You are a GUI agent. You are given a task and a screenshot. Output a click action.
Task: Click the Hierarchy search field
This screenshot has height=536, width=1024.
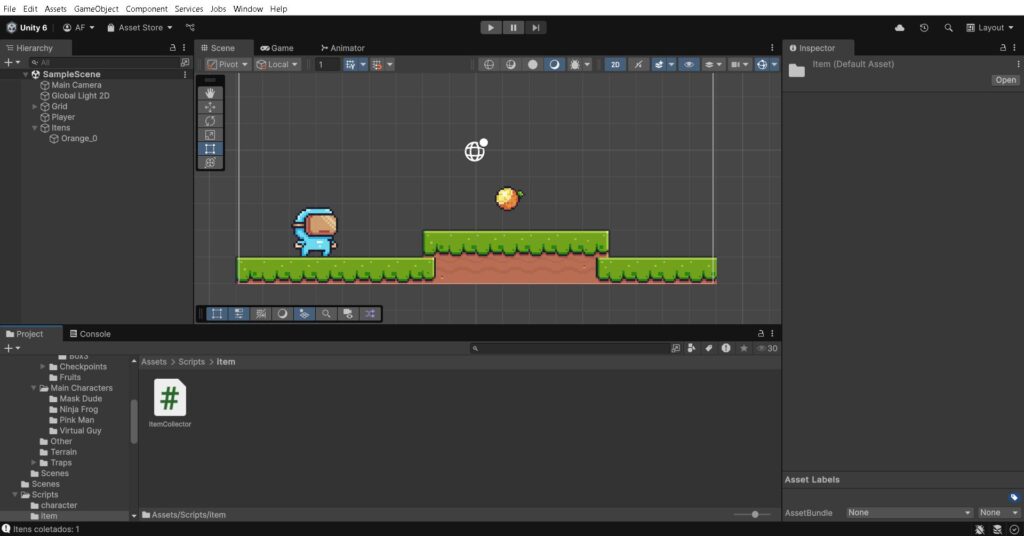click(x=104, y=62)
